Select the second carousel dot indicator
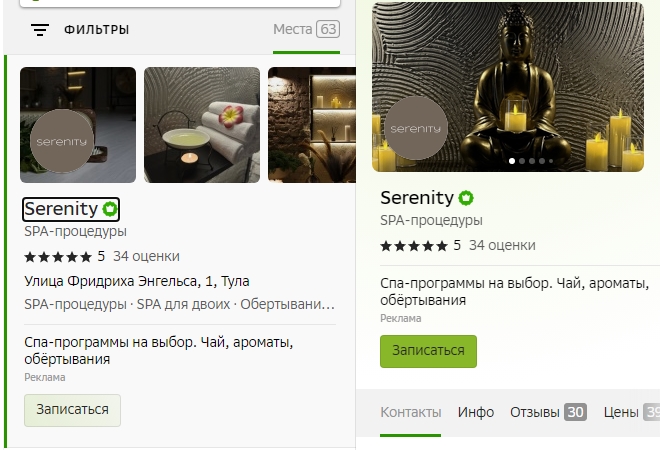 [522, 161]
